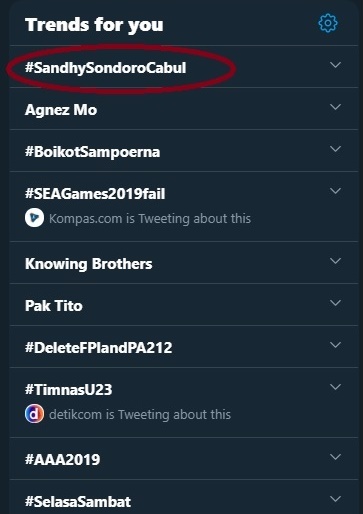The height and width of the screenshot is (514, 363).
Task: Click "Kompas.com is Tweeting about this"
Action: click(150, 219)
